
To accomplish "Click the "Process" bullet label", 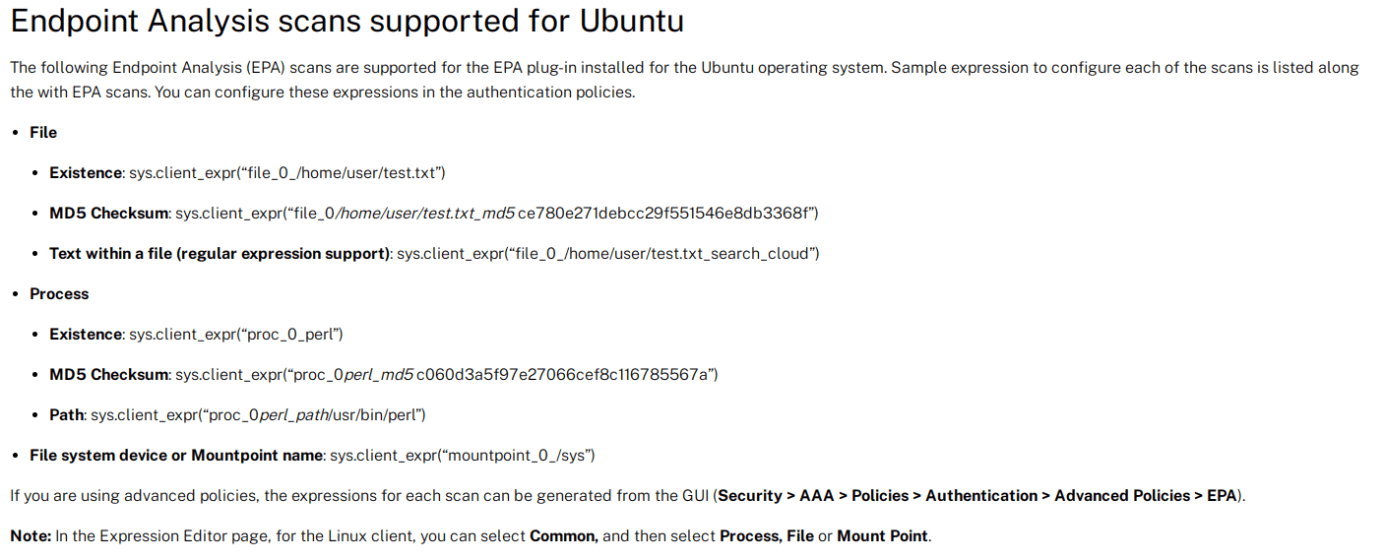I will click(x=59, y=294).
